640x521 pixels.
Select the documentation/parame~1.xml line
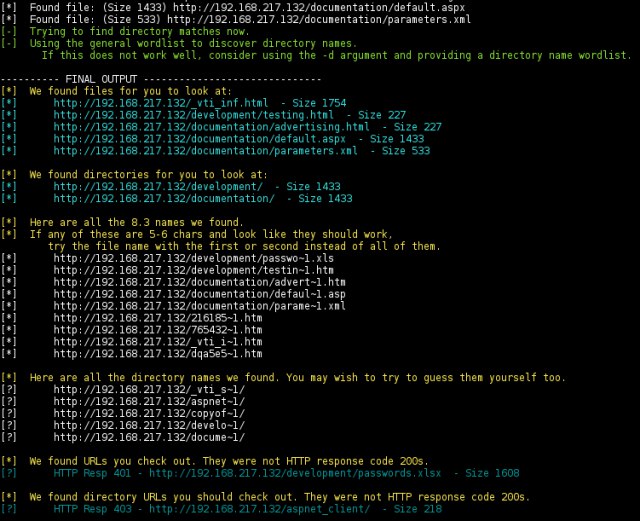tap(199, 306)
